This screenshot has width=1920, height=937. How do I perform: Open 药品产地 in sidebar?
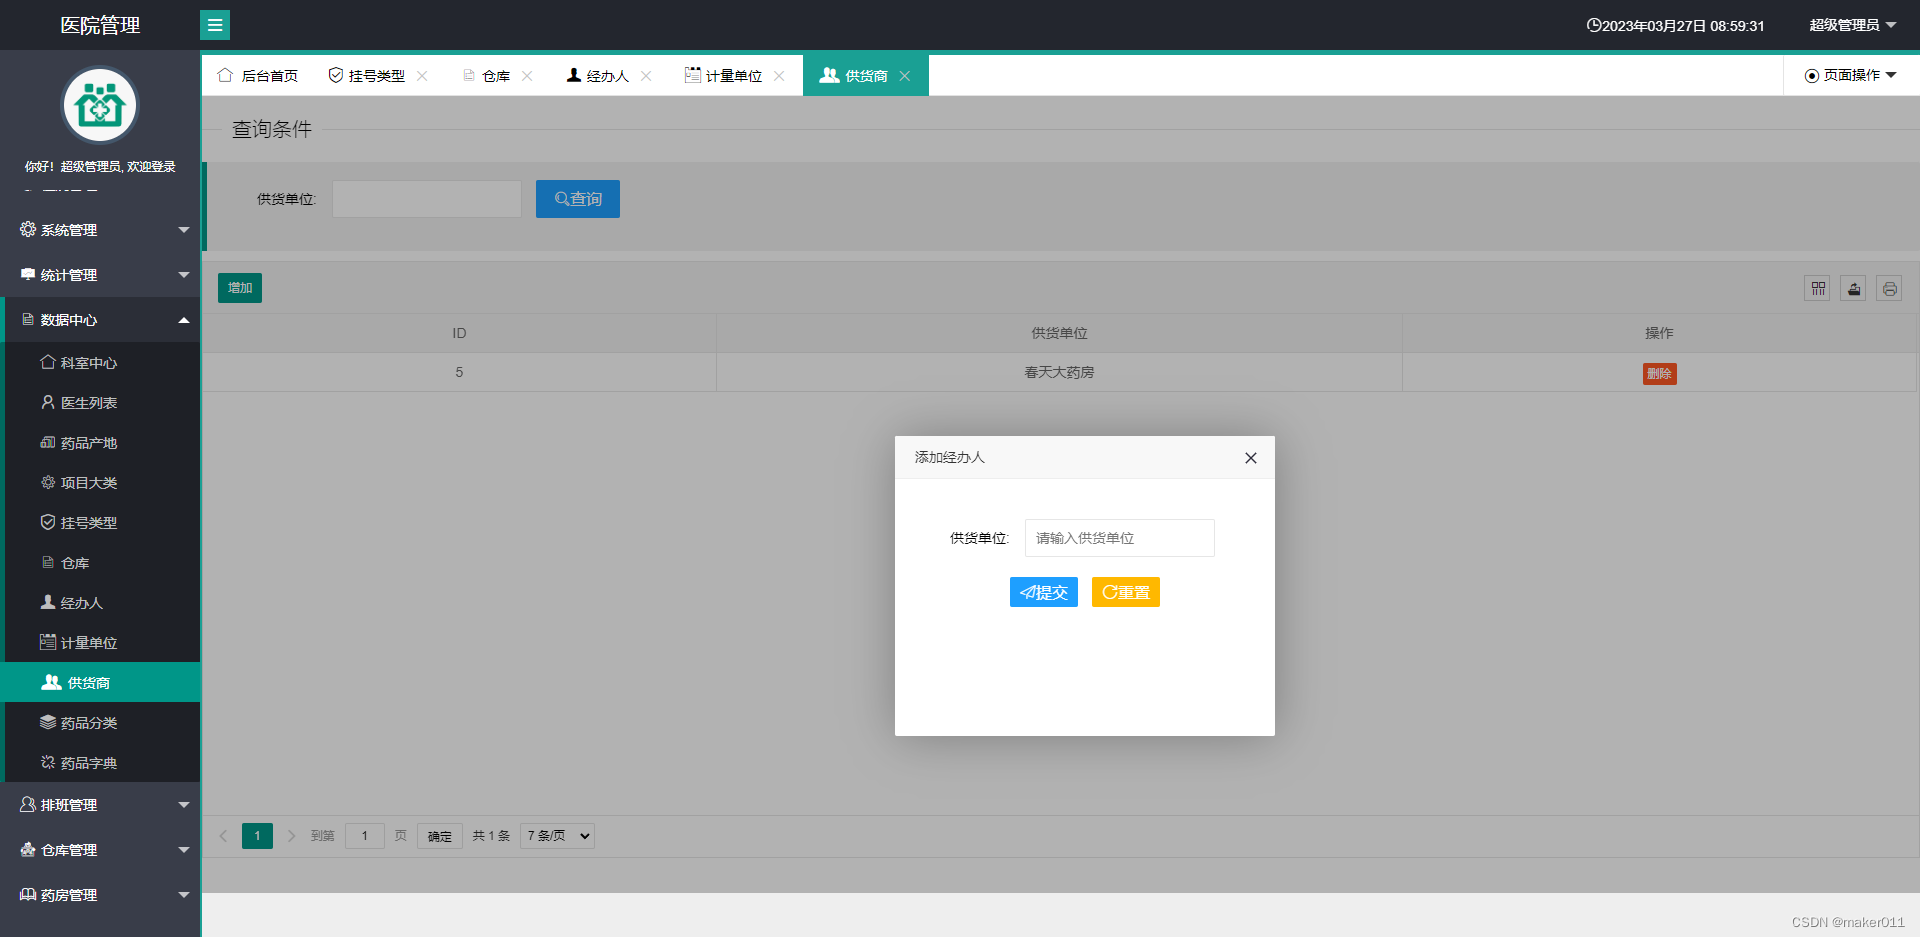tap(102, 443)
